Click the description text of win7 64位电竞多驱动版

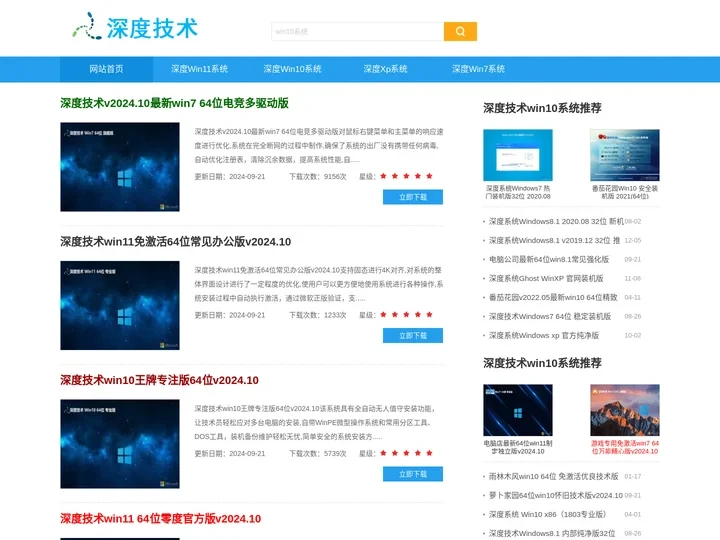319,146
